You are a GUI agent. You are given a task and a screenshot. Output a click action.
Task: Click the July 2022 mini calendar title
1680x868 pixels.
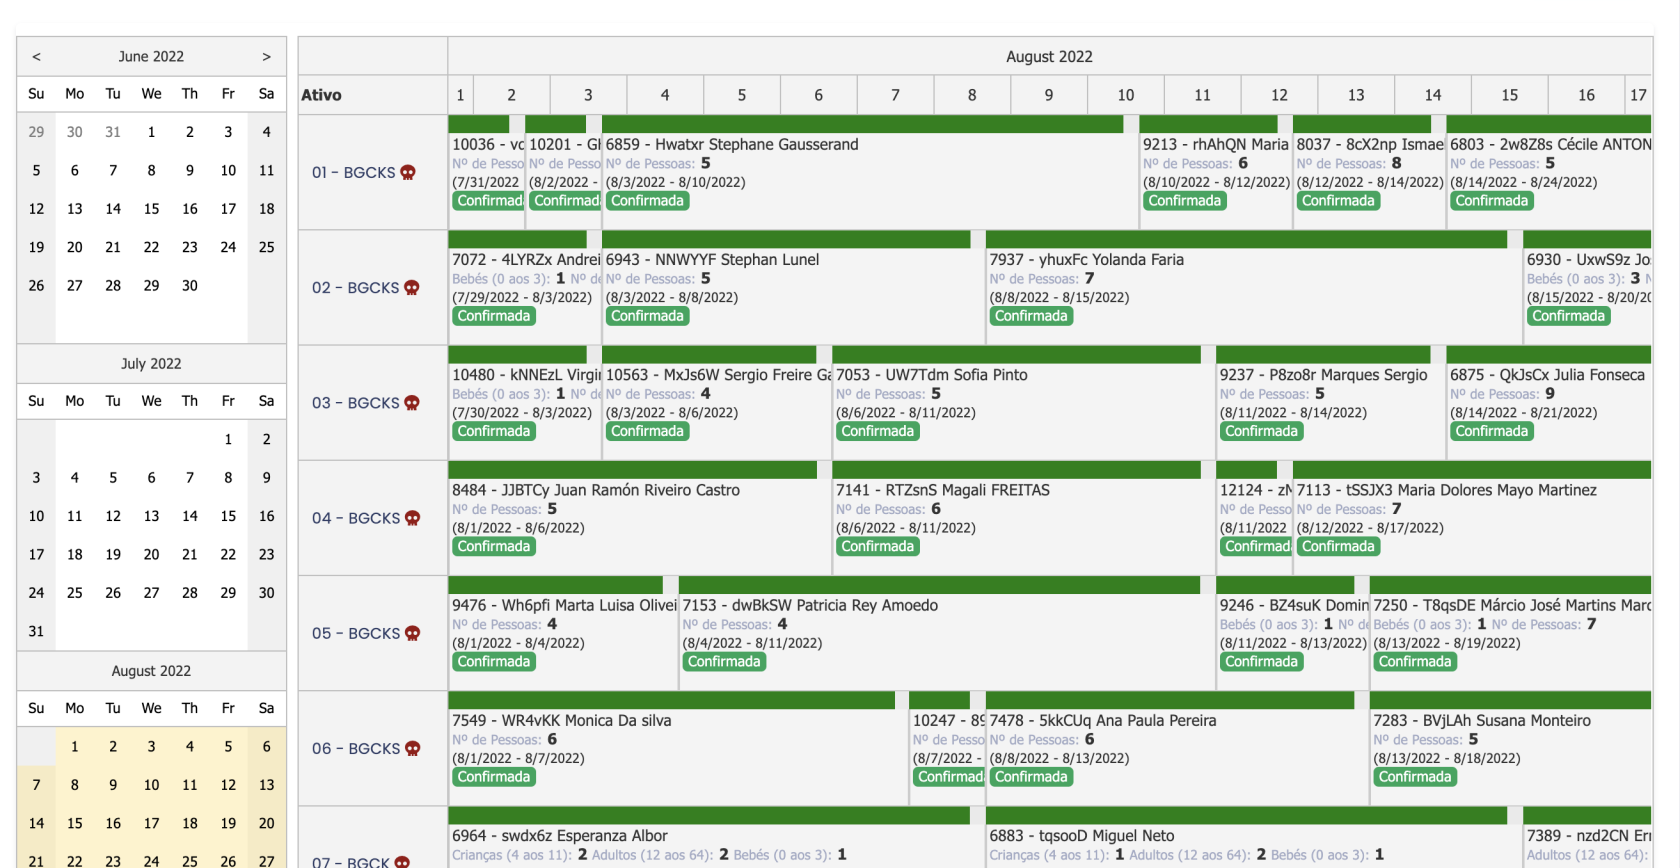(x=151, y=364)
